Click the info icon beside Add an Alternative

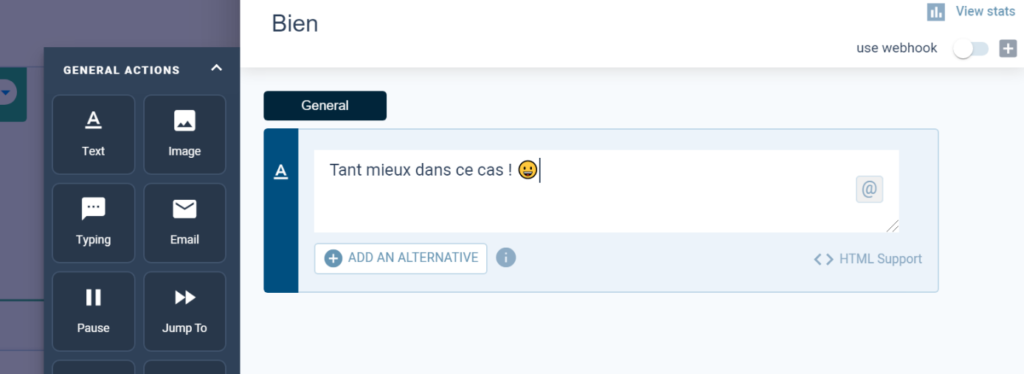pyautogui.click(x=505, y=258)
